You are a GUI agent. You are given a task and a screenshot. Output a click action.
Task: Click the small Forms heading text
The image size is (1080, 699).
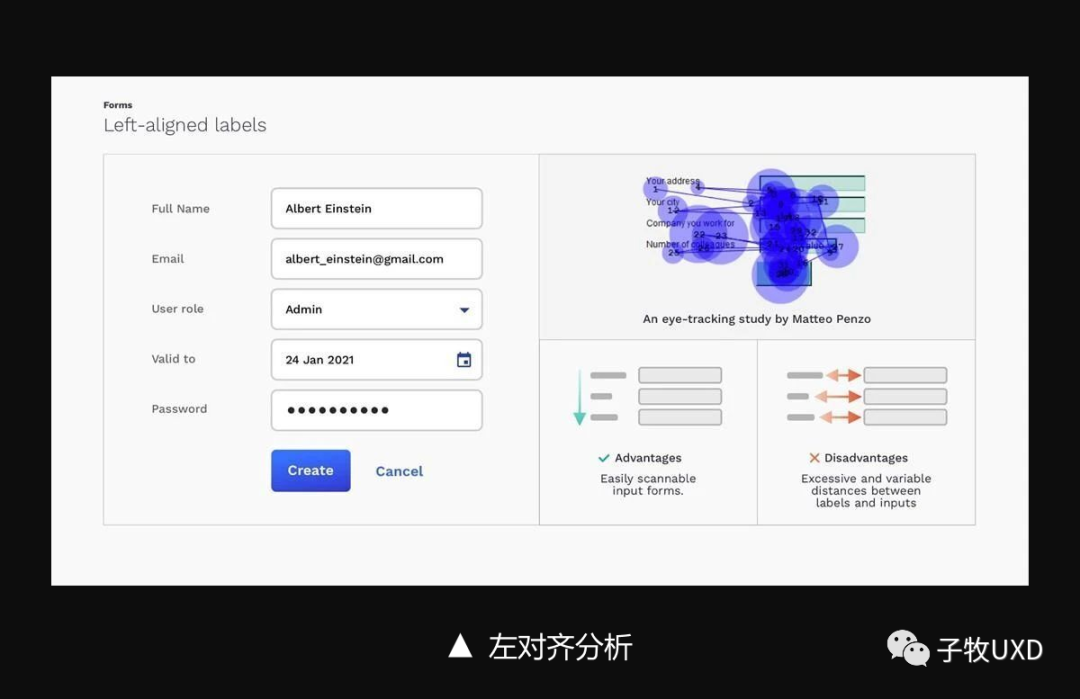point(118,105)
